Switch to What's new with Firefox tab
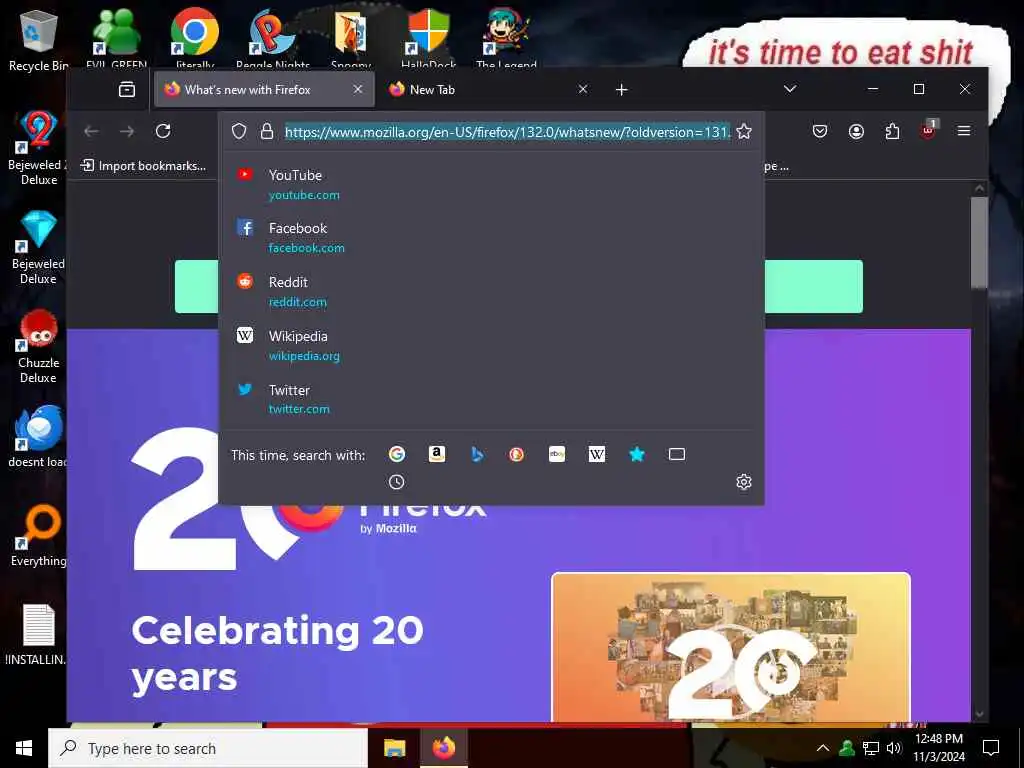The width and height of the screenshot is (1024, 768). pos(264,89)
